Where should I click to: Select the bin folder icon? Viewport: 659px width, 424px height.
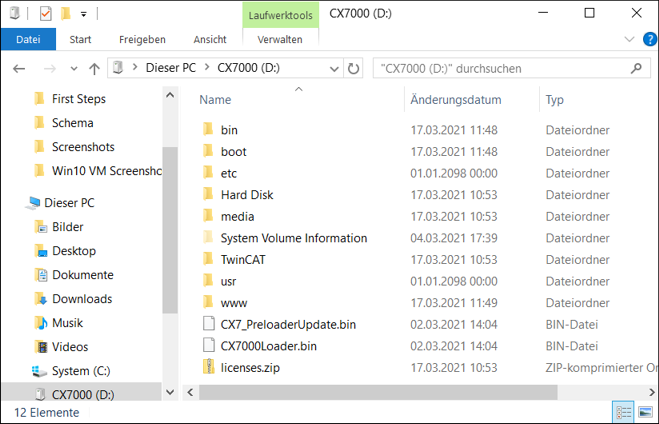208,129
